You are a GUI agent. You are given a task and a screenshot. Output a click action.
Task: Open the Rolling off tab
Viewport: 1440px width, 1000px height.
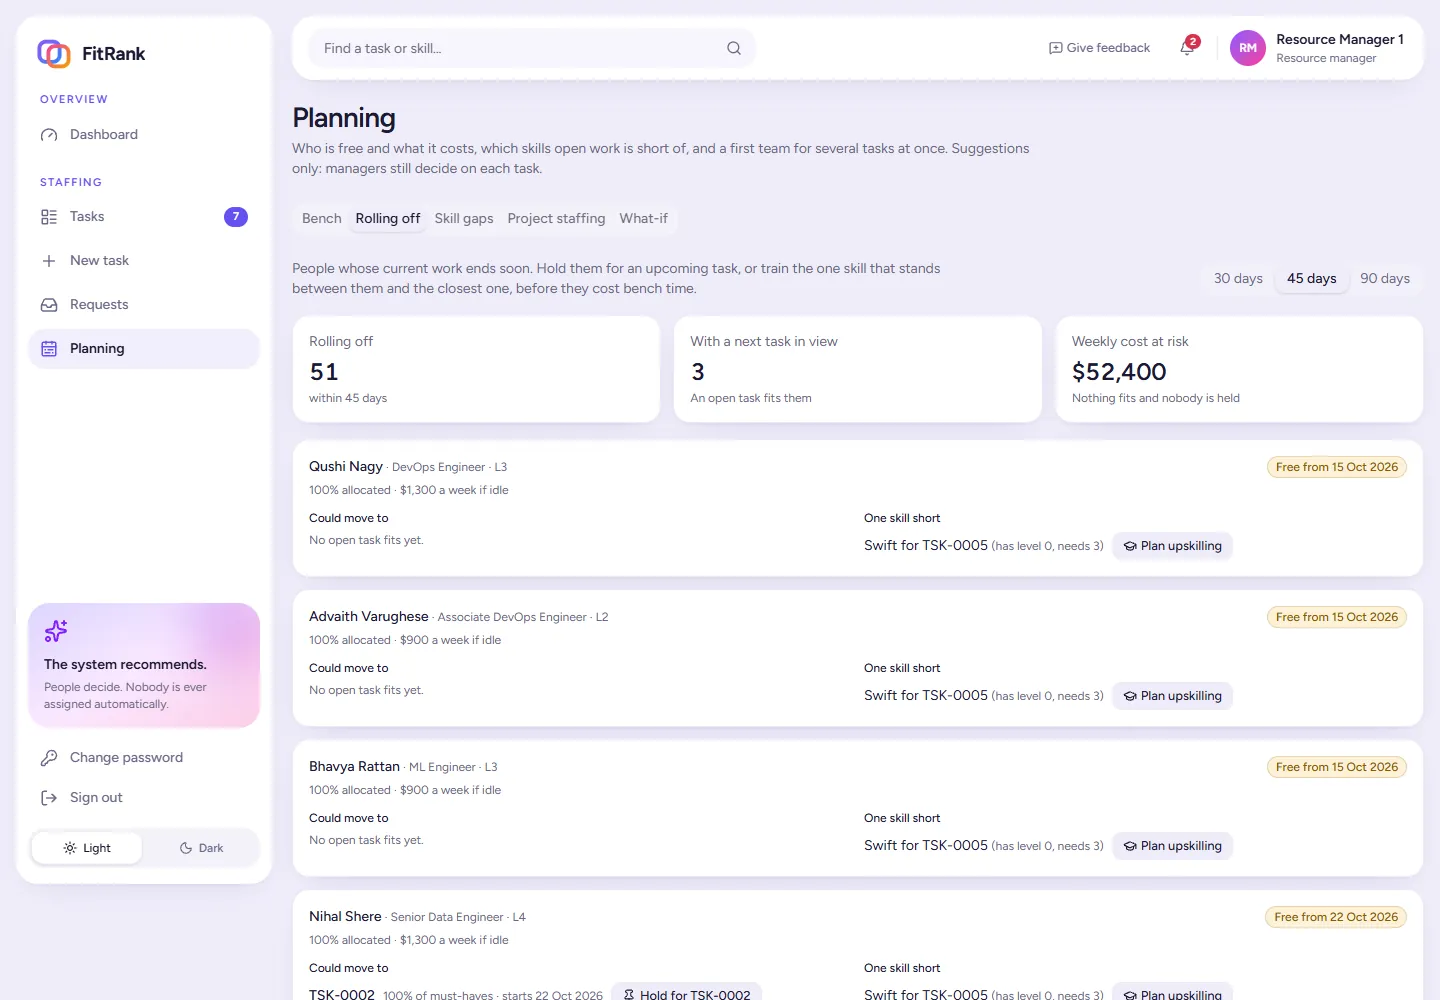(388, 219)
